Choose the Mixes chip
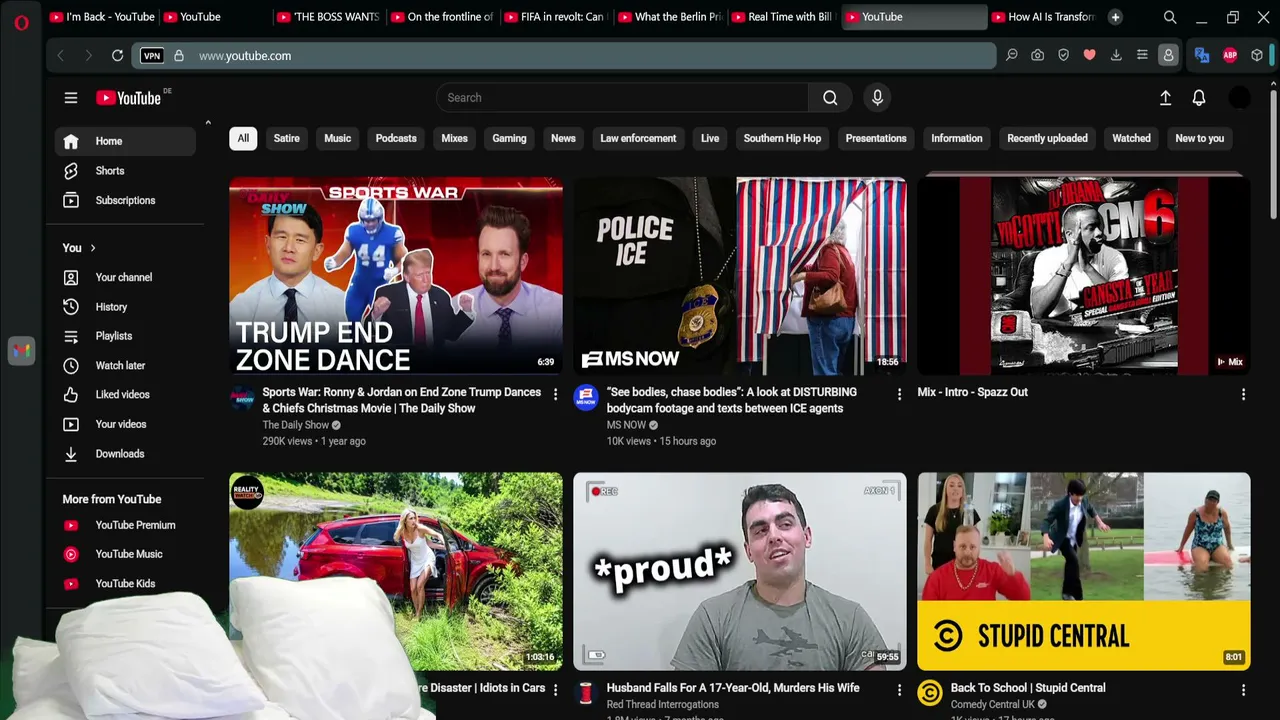The width and height of the screenshot is (1280, 720). (455, 138)
